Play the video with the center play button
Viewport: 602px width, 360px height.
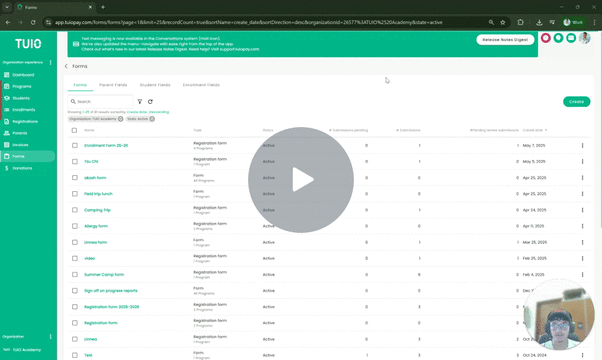click(x=301, y=180)
